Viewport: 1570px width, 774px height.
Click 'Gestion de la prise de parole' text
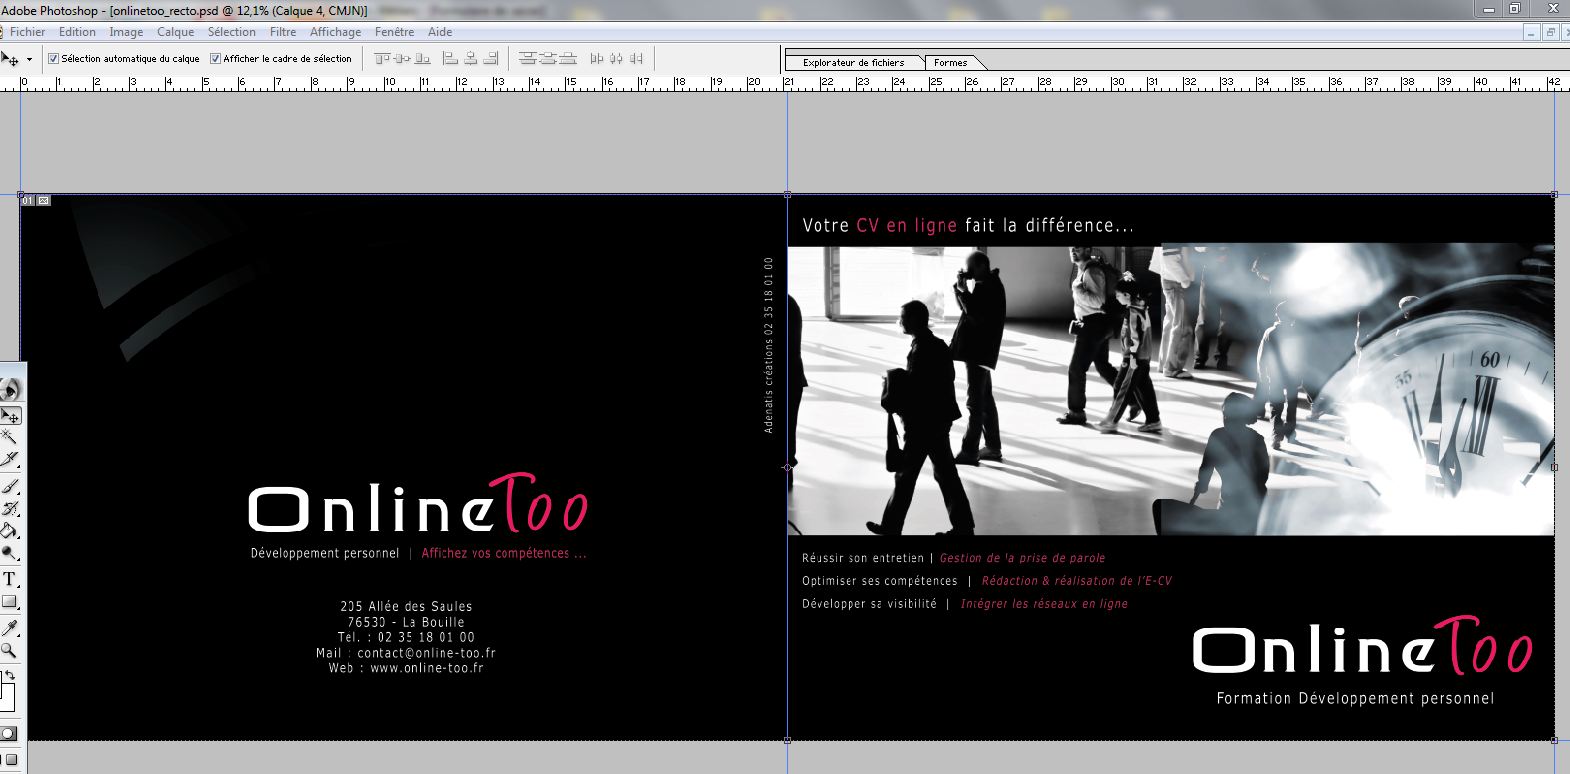point(1022,558)
